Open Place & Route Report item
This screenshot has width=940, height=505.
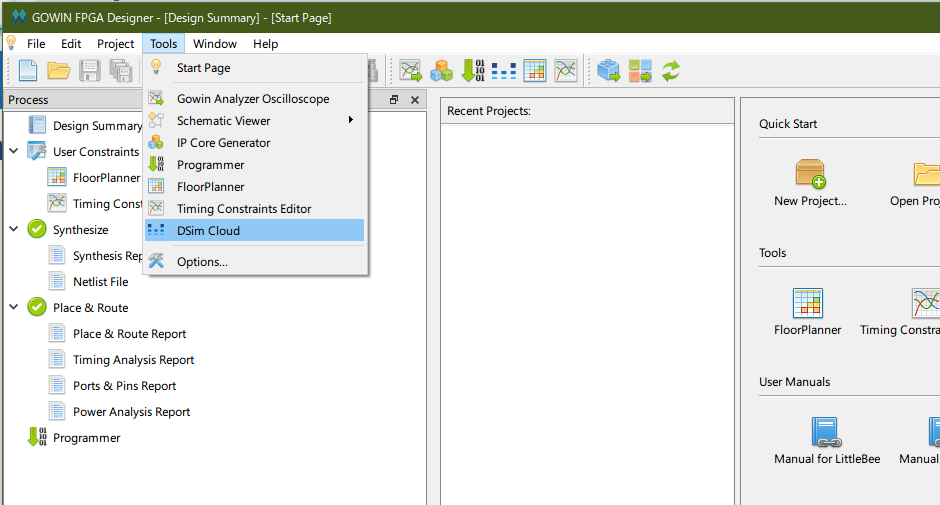(129, 333)
